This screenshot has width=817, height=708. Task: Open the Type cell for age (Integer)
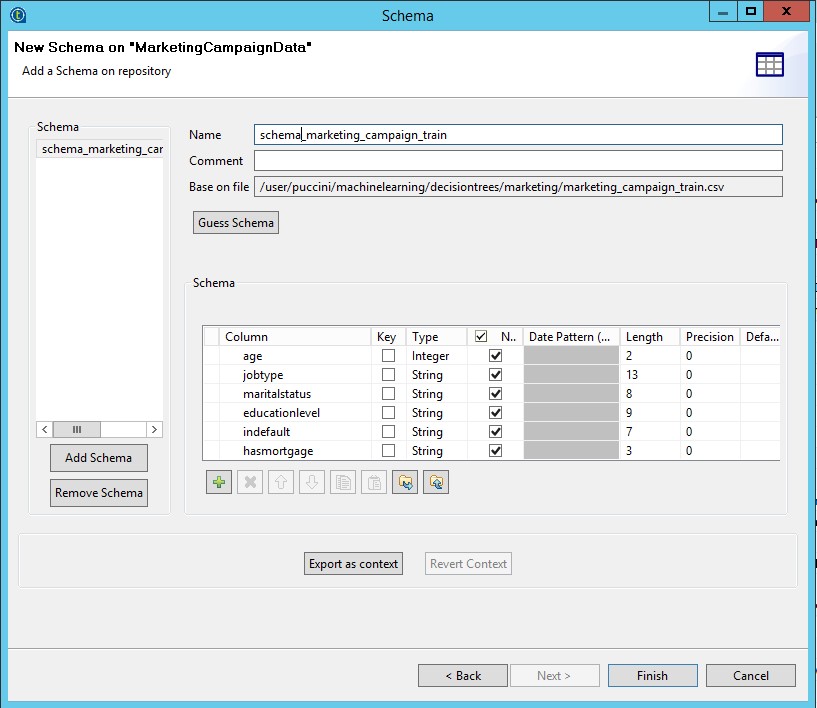coord(436,356)
